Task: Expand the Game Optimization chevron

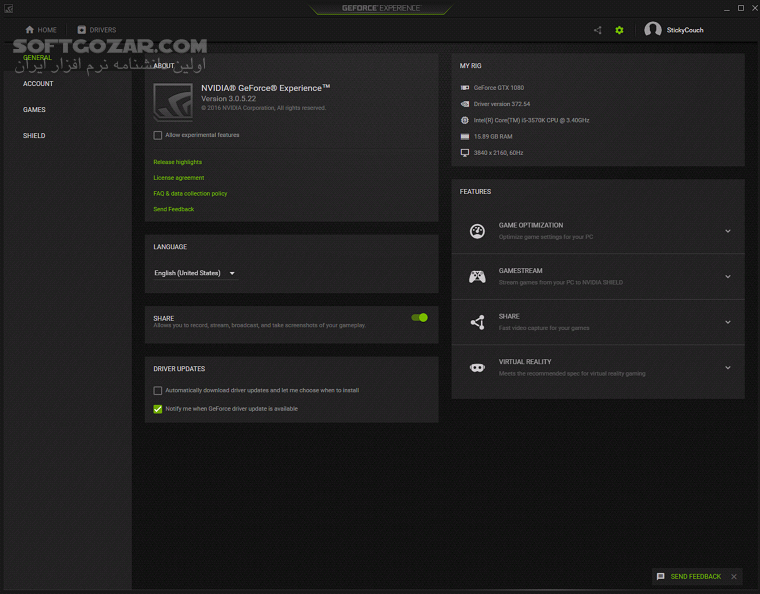Action: point(728,231)
